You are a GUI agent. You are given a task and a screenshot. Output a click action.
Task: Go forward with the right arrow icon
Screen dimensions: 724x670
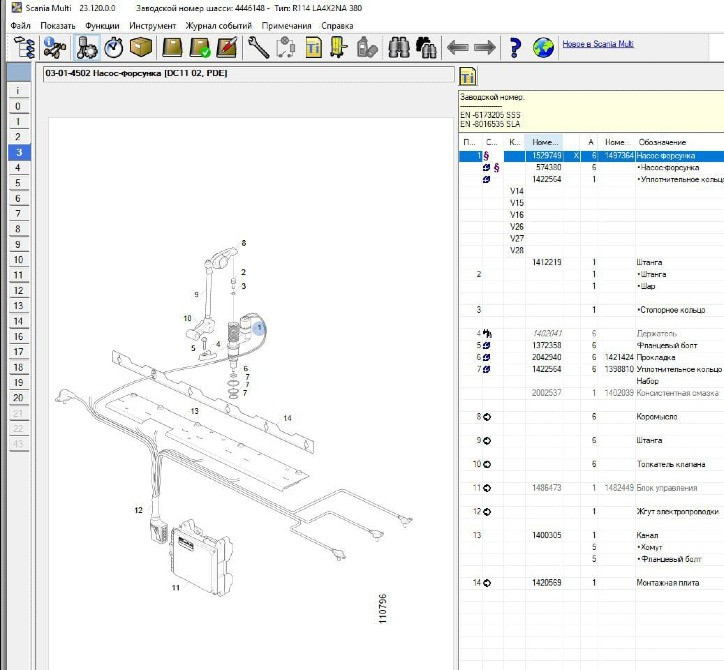485,47
